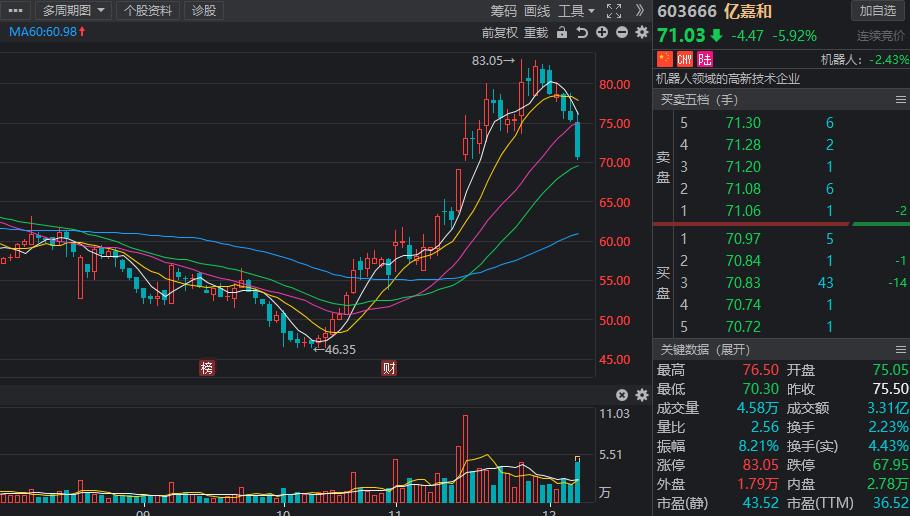Click the 陆 stock connect badge
The image size is (910, 516).
click(705, 59)
